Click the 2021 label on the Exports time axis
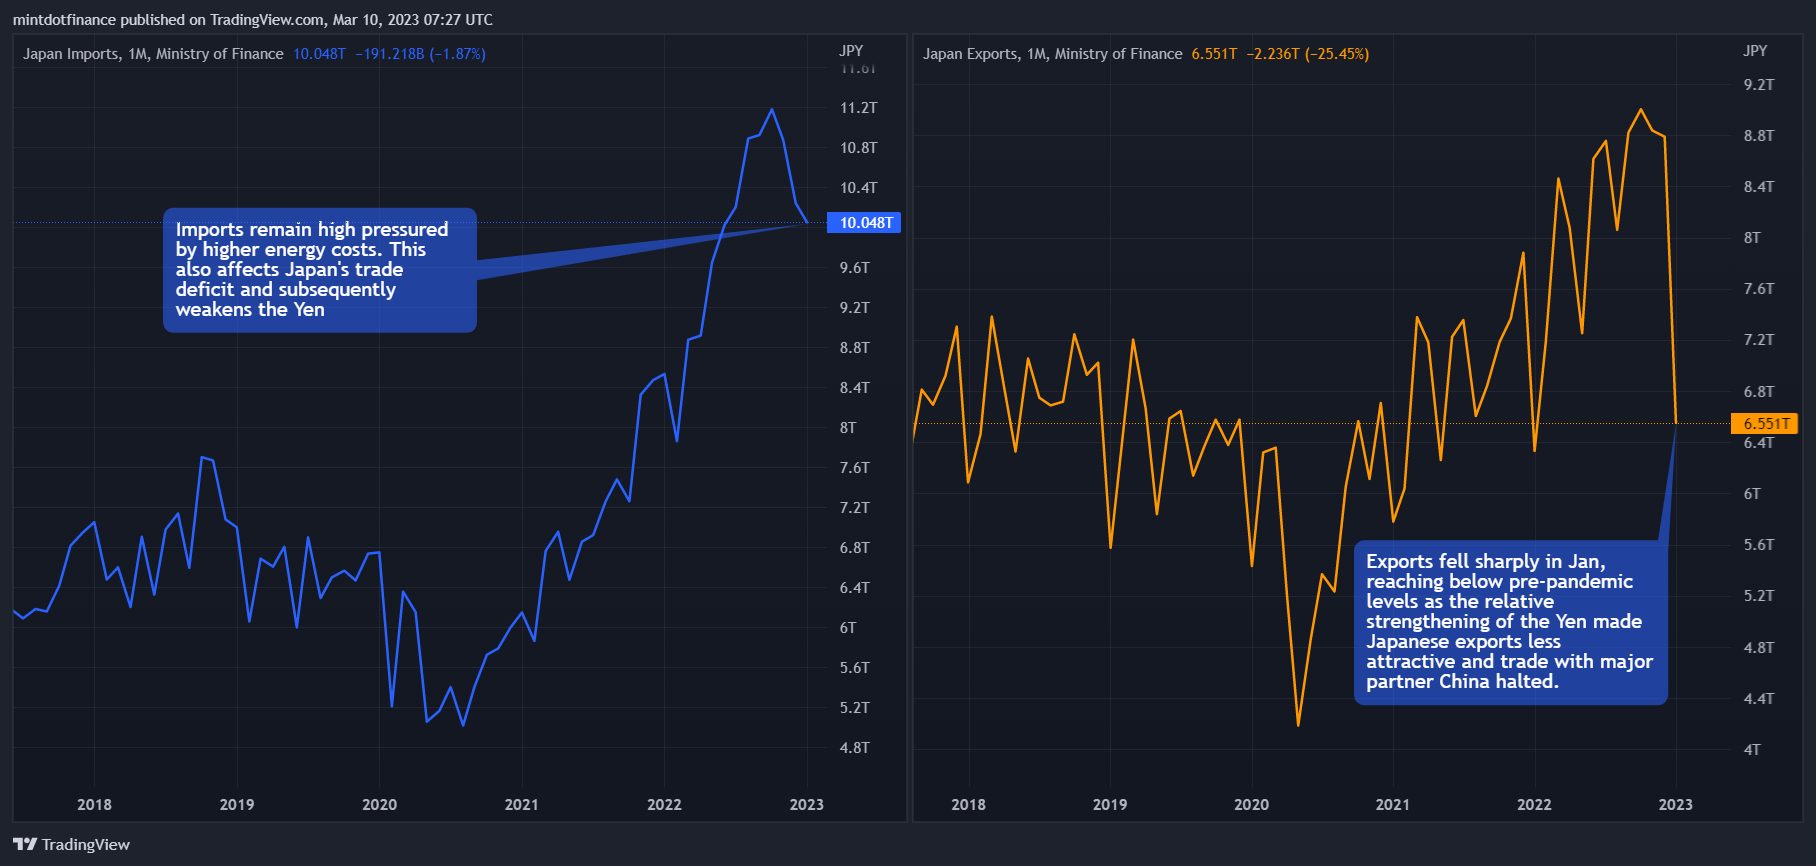The width and height of the screenshot is (1816, 866). [x=1393, y=805]
